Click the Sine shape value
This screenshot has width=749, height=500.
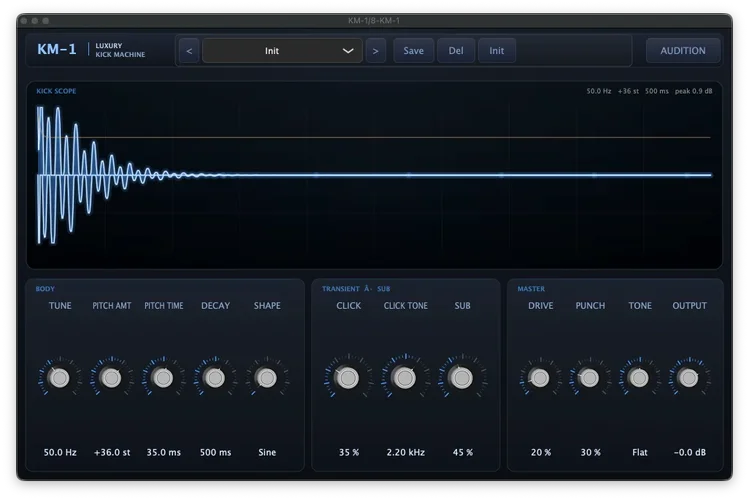[267, 452]
